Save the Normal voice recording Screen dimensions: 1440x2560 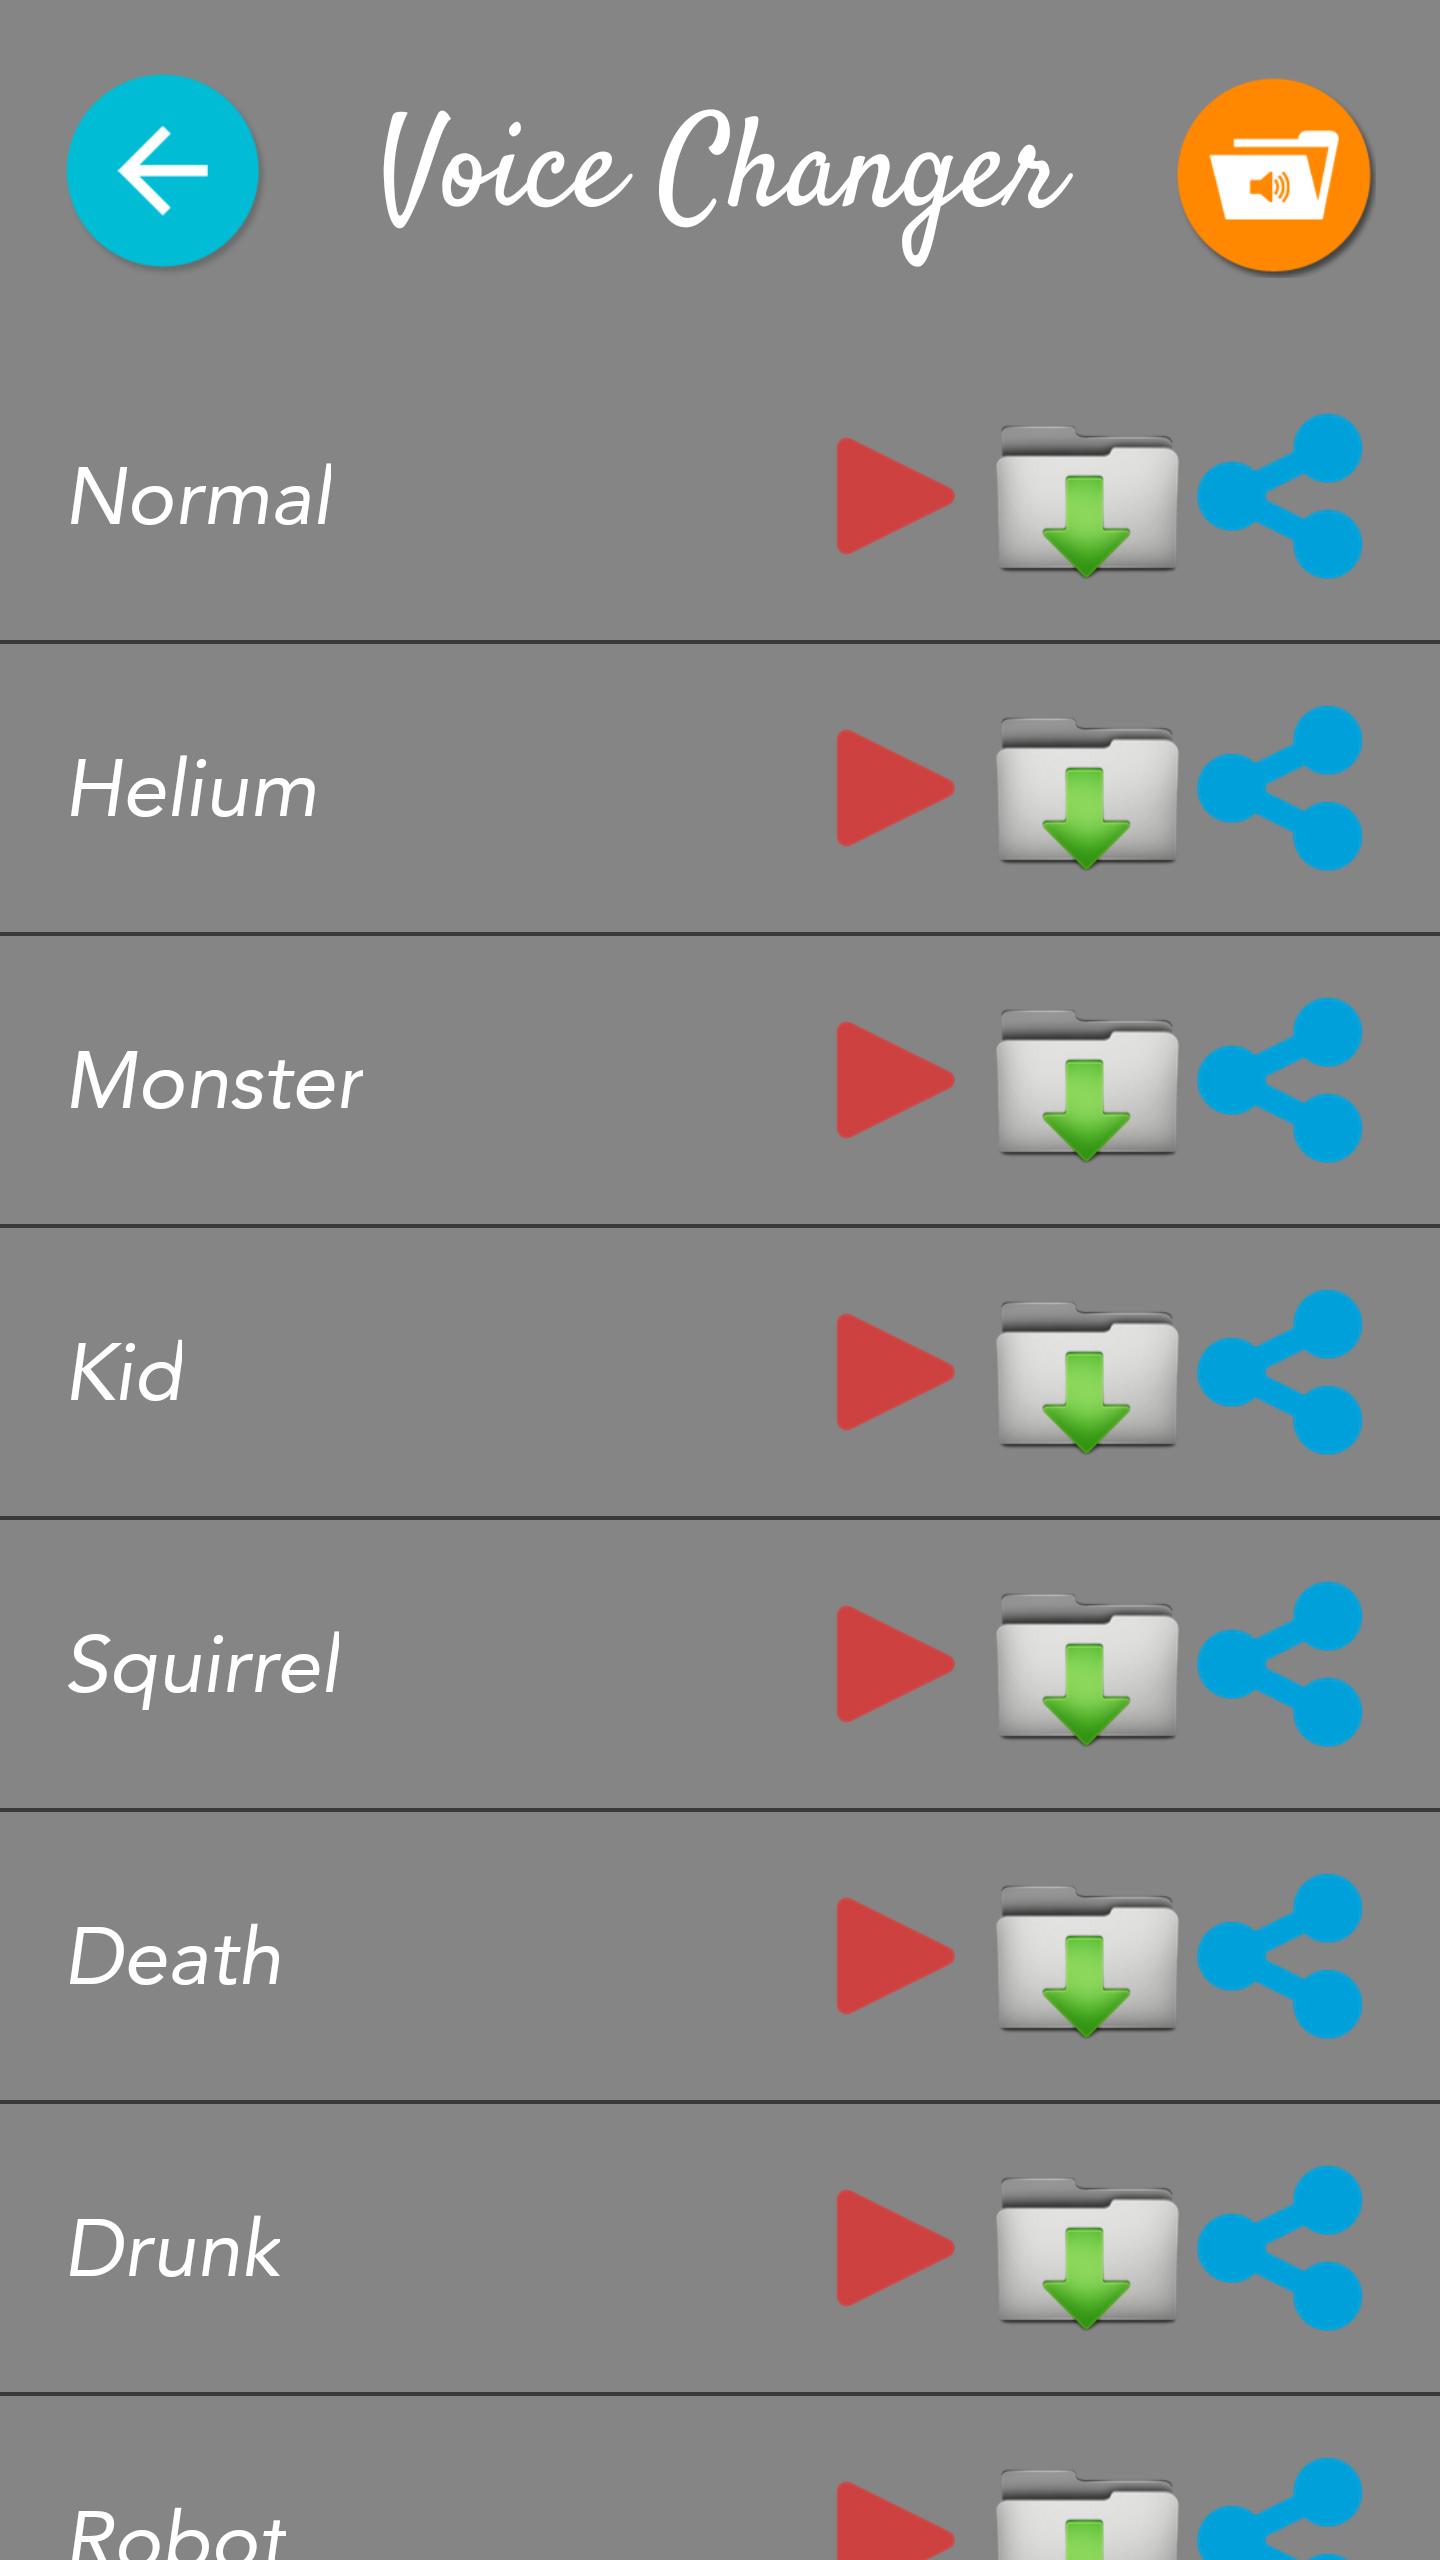tap(1087, 500)
